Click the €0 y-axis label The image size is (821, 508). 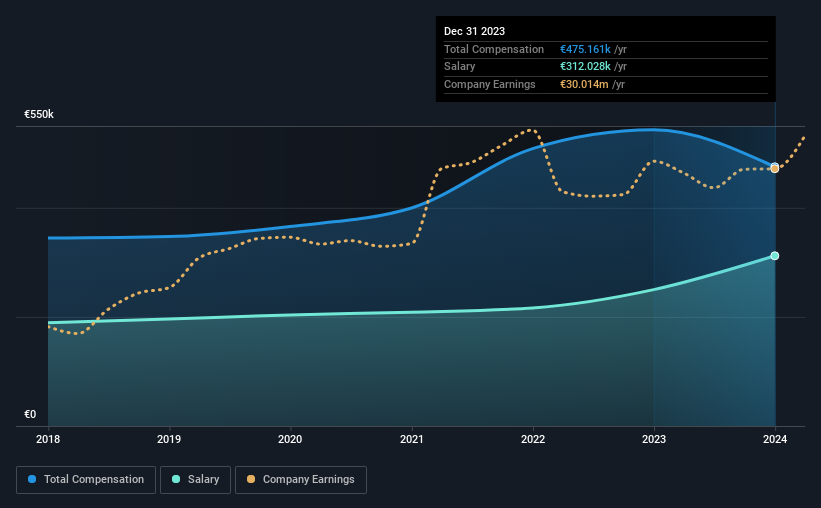[30, 414]
